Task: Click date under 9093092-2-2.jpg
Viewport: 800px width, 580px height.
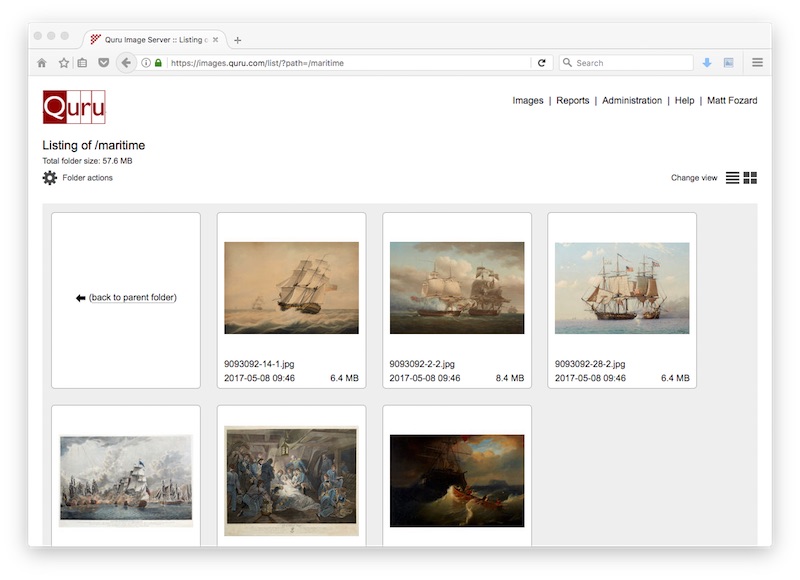Action: [424, 378]
